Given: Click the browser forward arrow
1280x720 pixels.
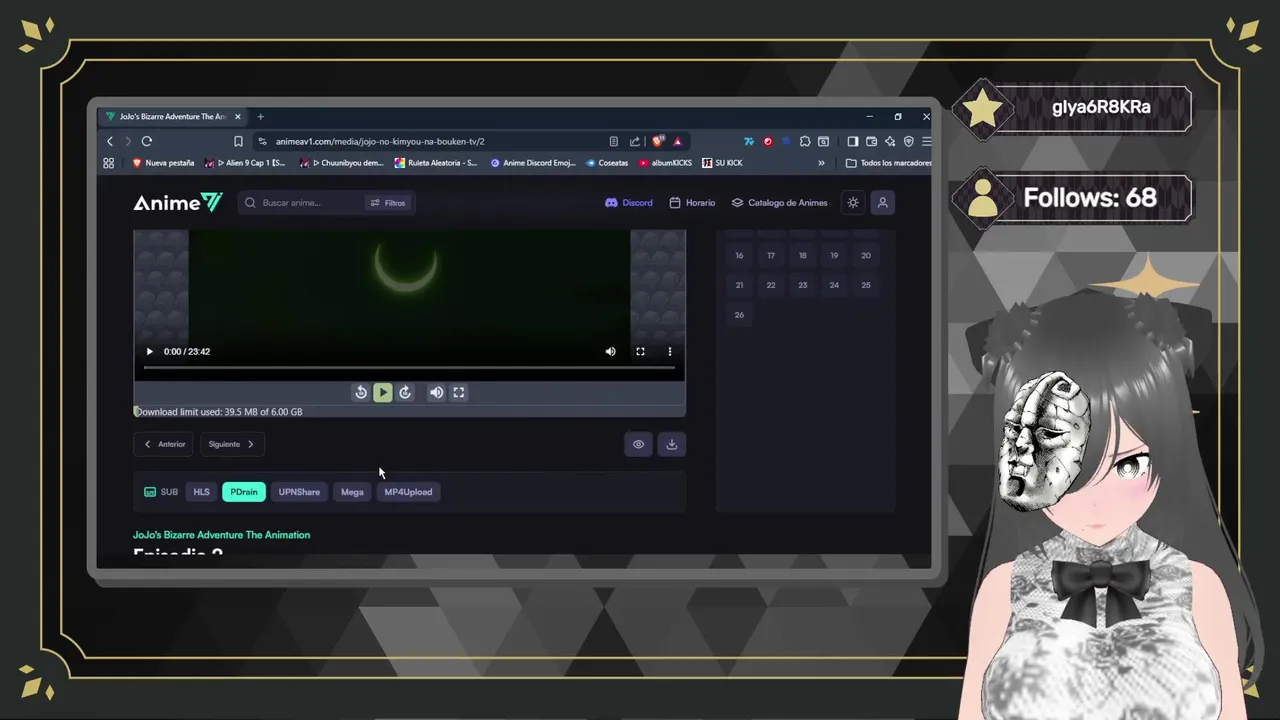Looking at the screenshot, I should pos(127,141).
